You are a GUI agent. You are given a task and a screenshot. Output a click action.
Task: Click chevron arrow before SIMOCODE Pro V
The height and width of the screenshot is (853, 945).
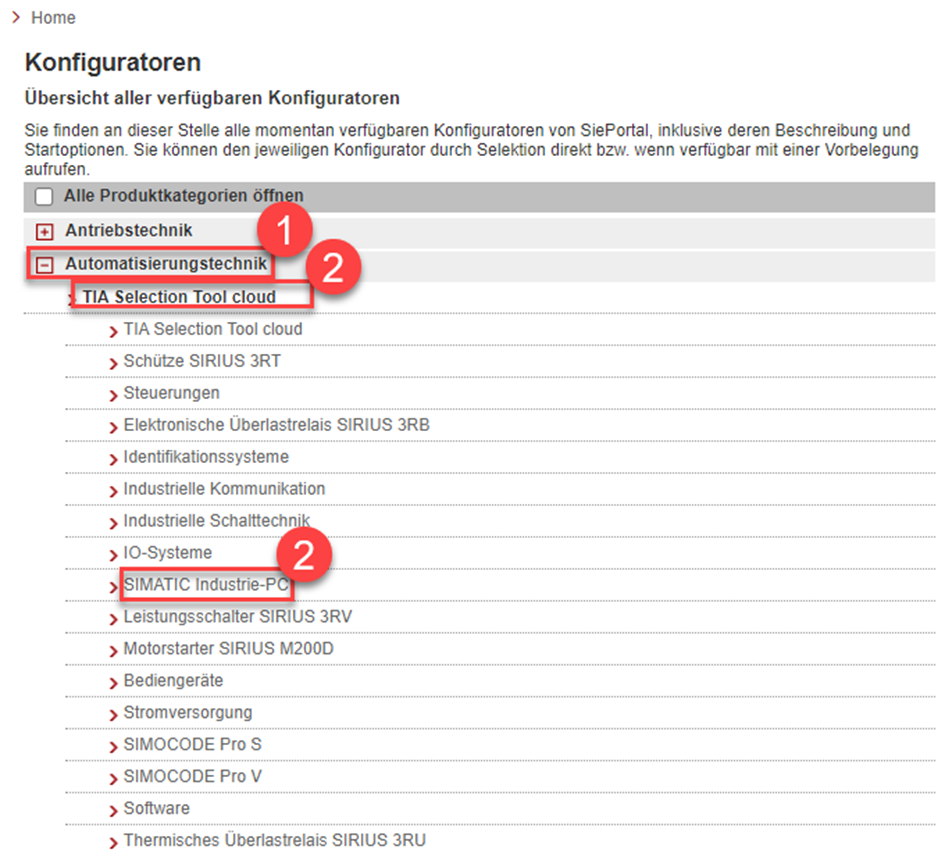point(113,778)
